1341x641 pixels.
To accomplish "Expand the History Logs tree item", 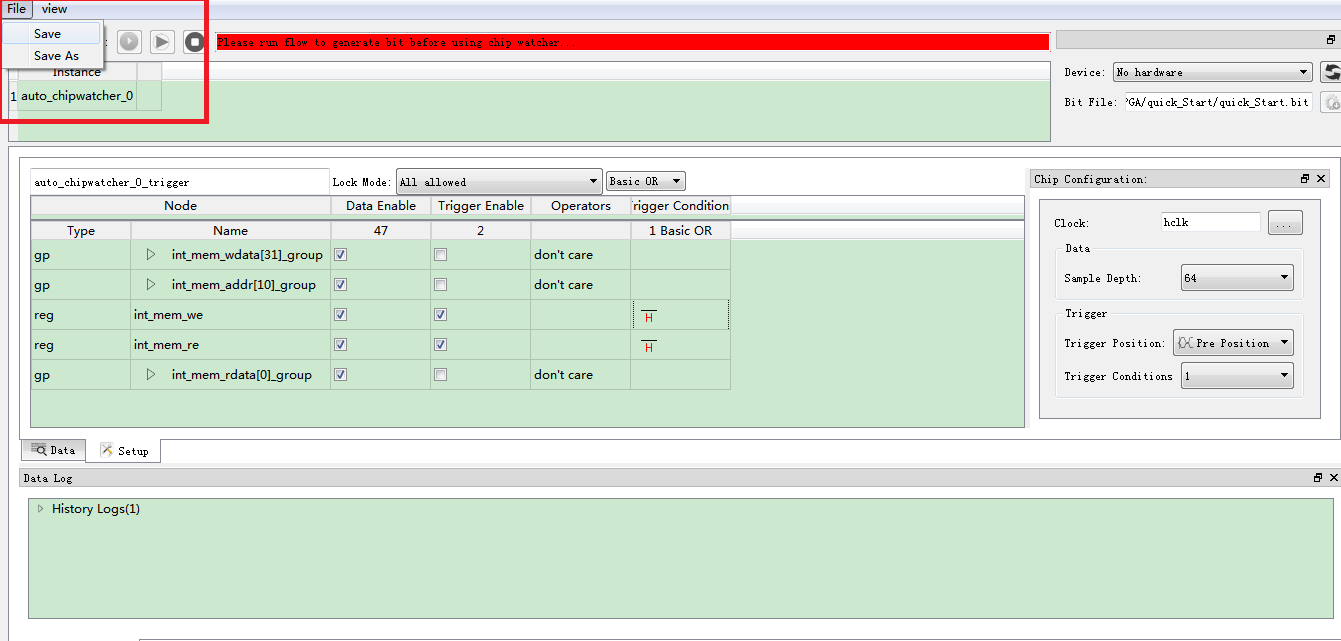I will 41,509.
